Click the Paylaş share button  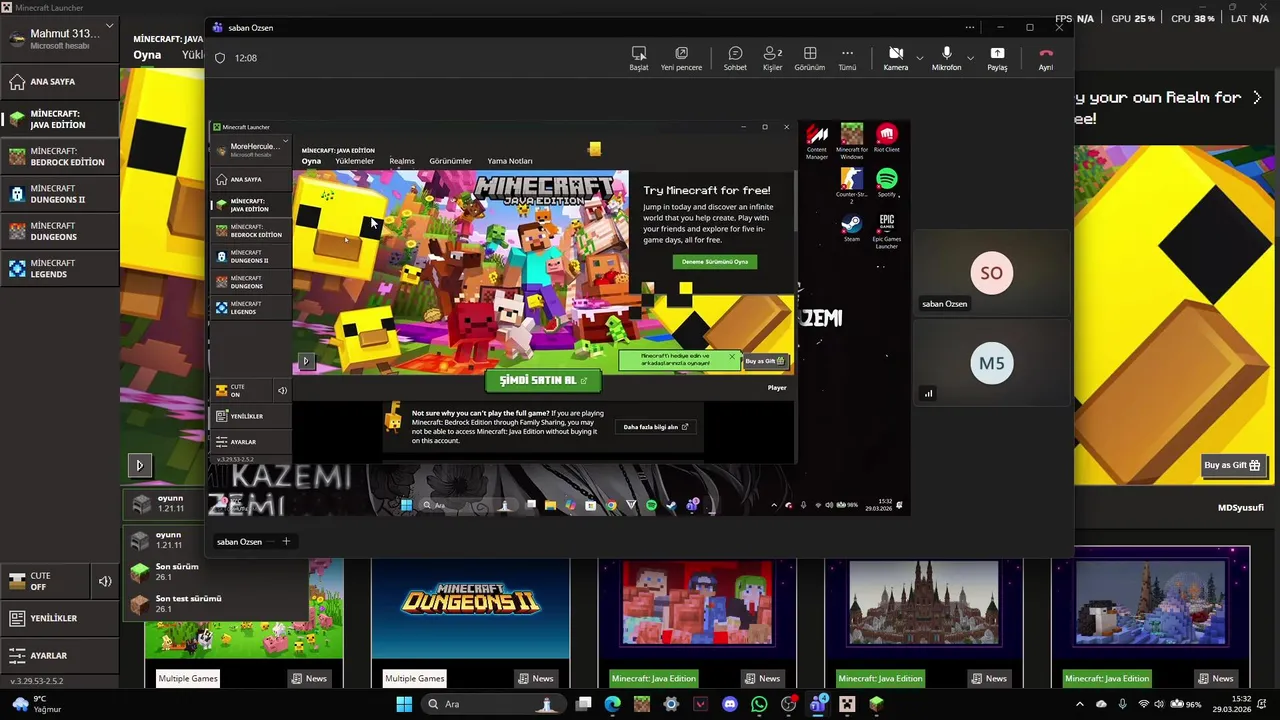(997, 58)
